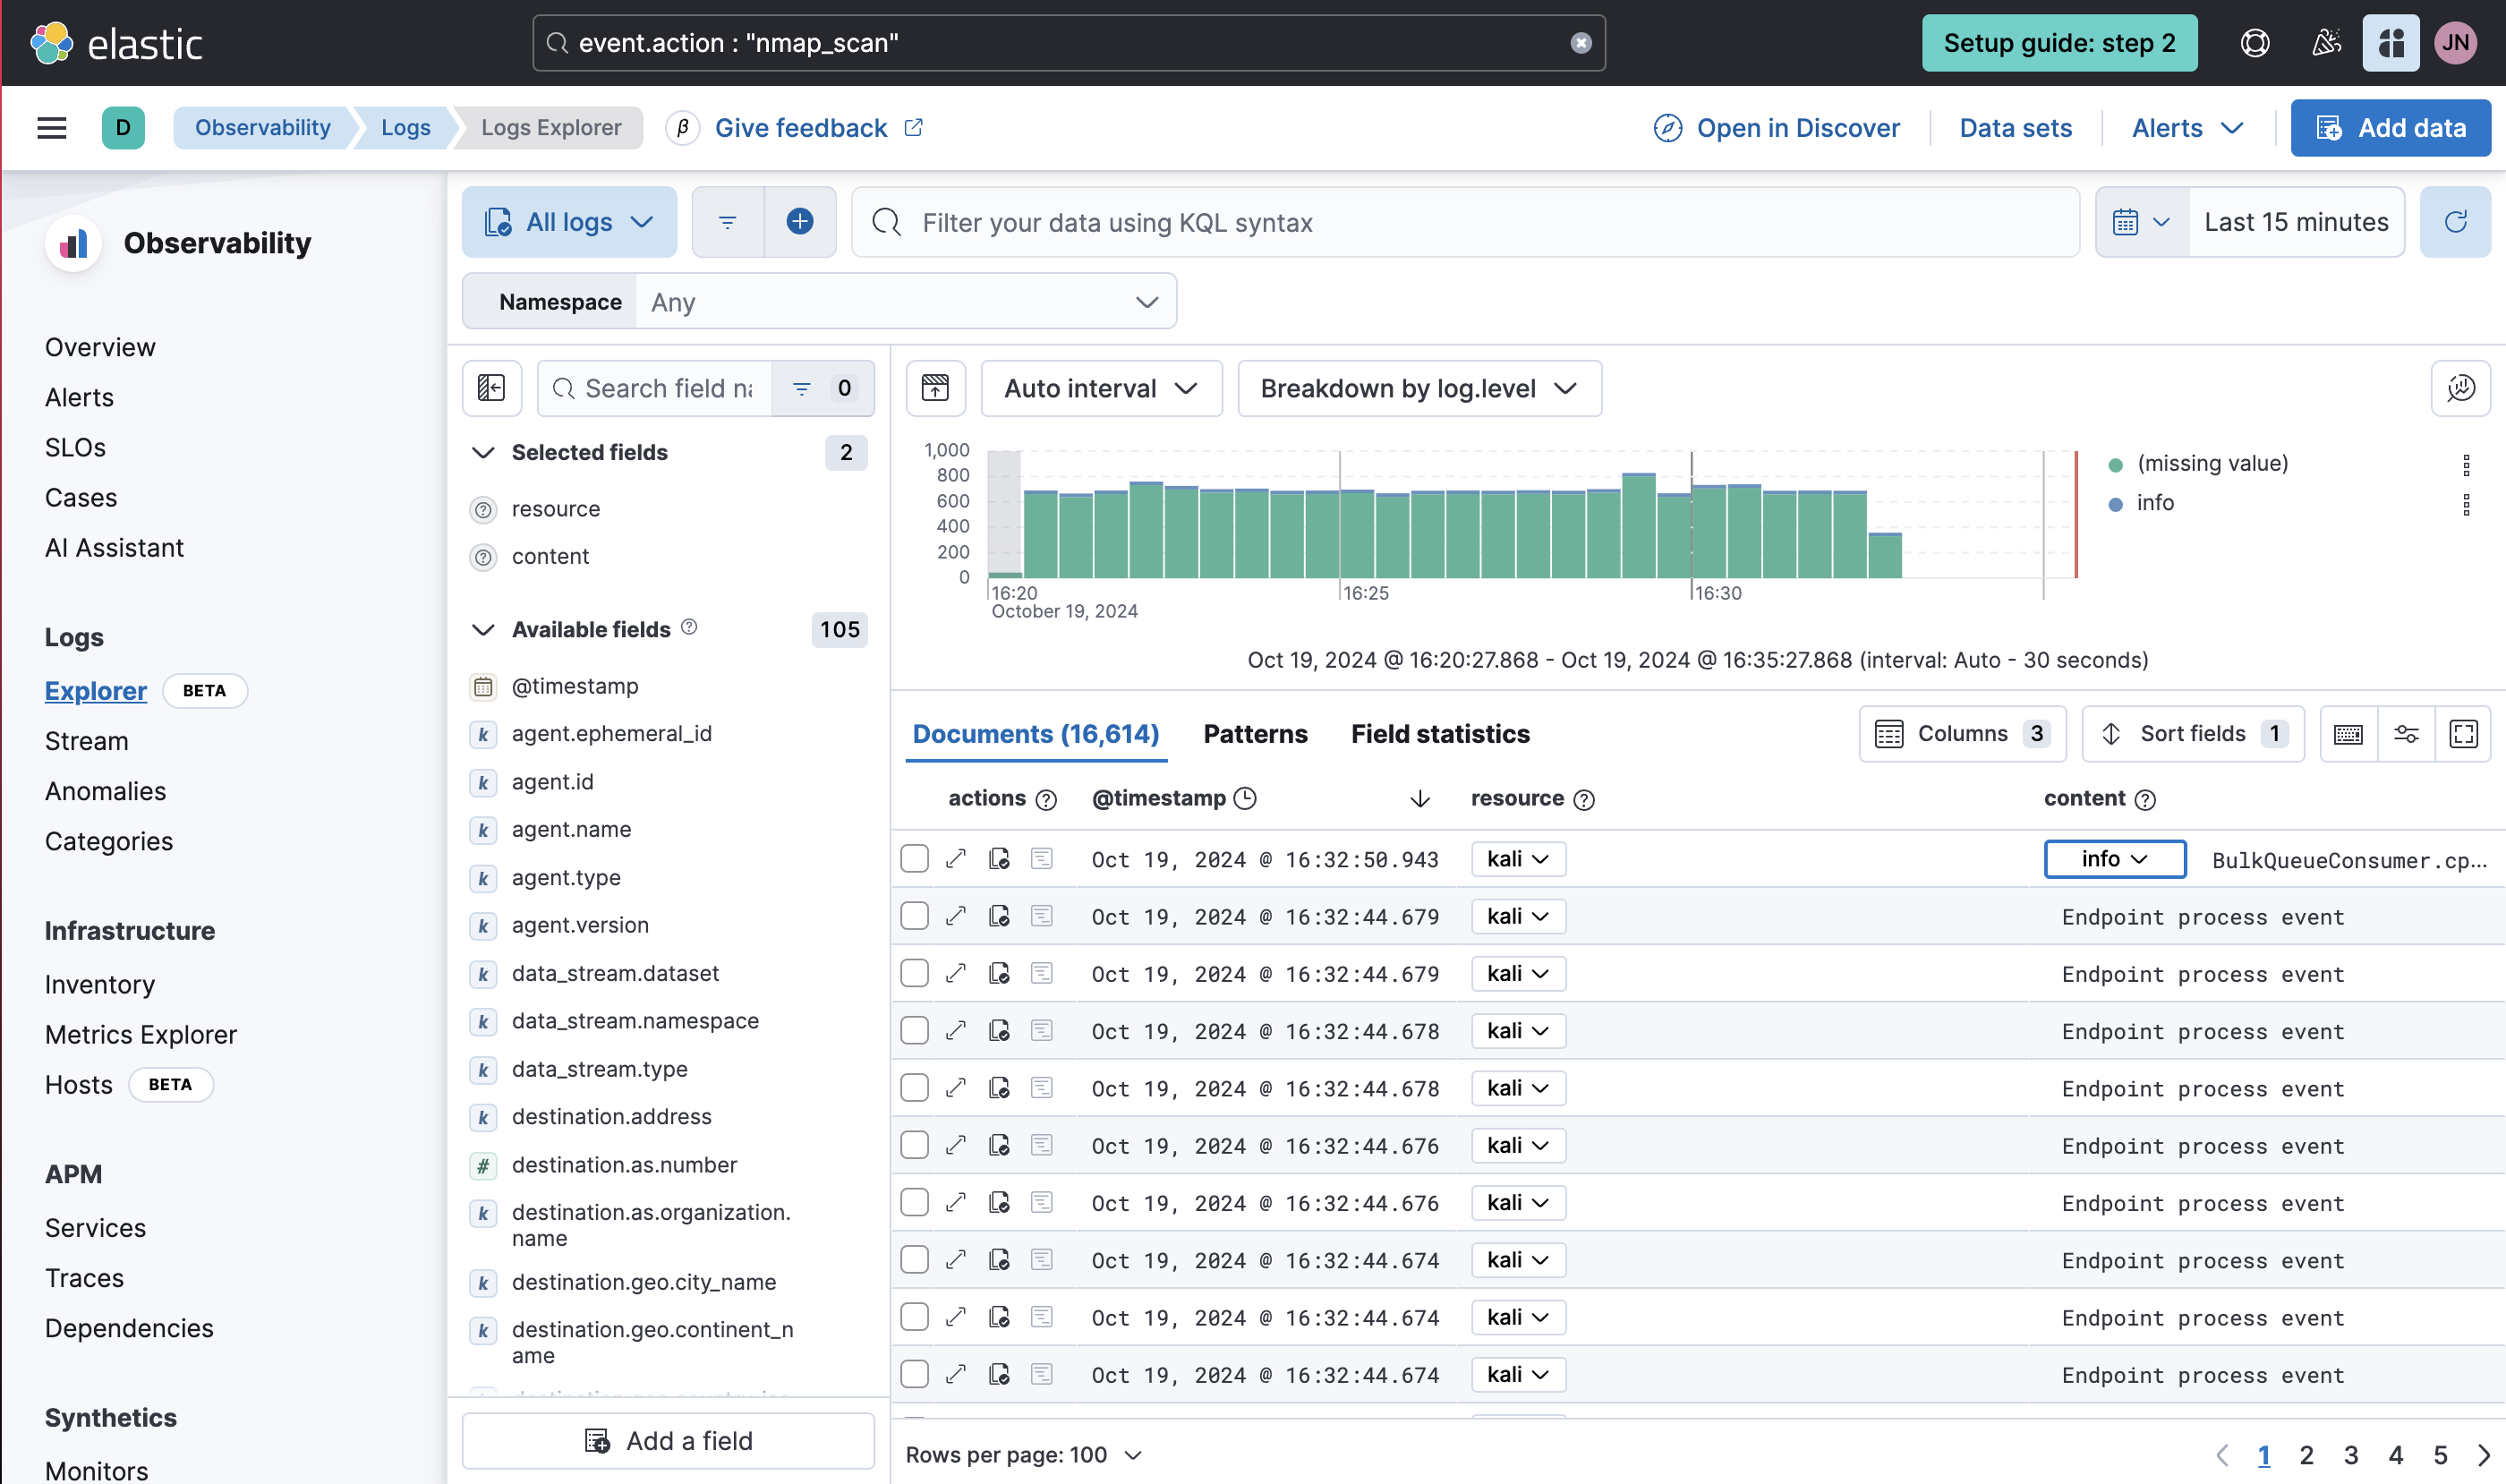The image size is (2506, 1484).
Task: Select checkbox for second 16:32:44.676 row
Action: (914, 1202)
